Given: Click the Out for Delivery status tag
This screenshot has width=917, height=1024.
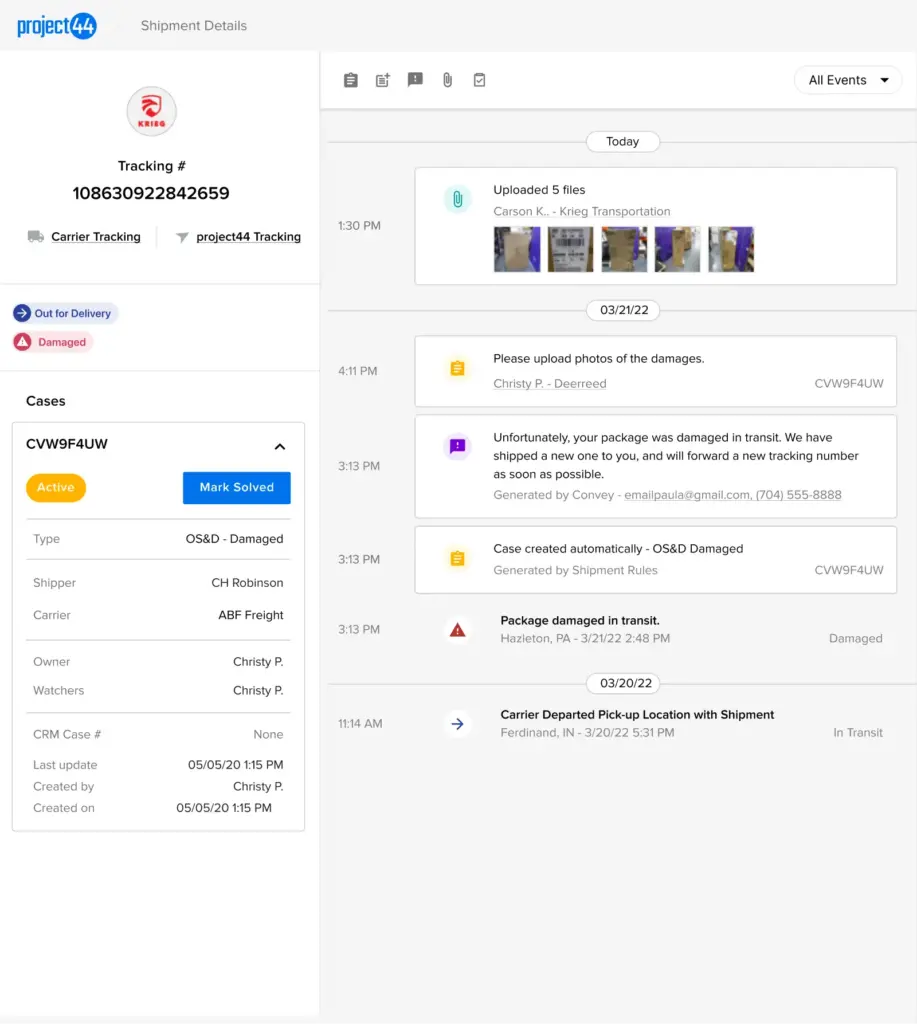Looking at the screenshot, I should pos(65,314).
